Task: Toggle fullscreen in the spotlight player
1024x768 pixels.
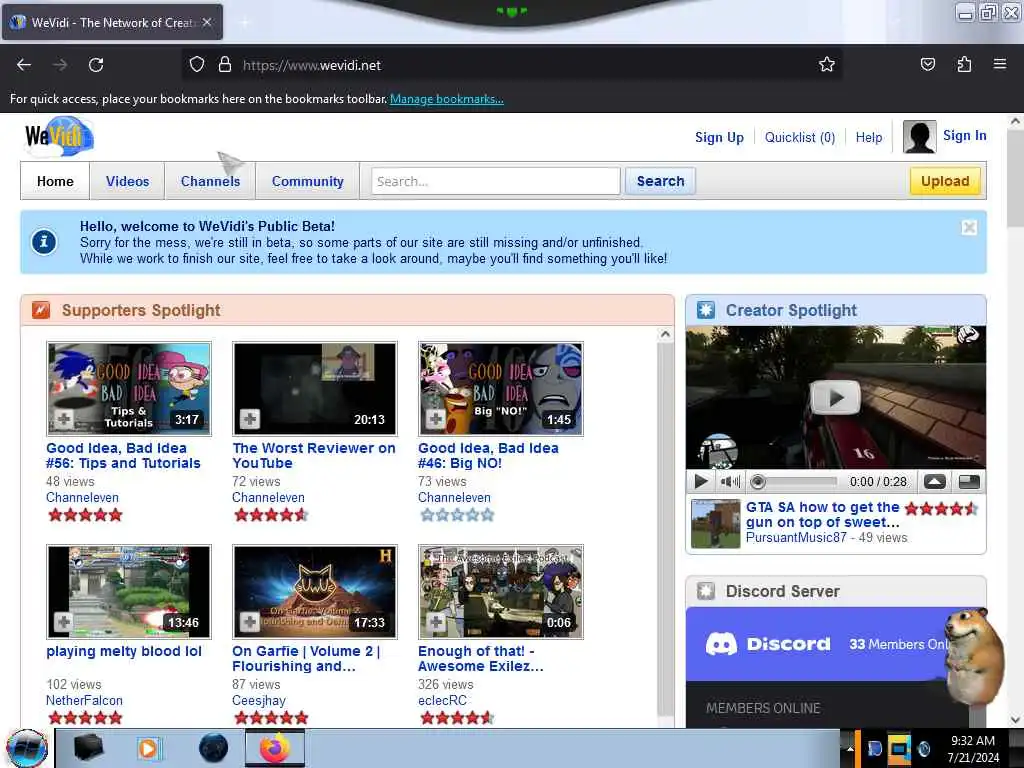Action: (969, 482)
